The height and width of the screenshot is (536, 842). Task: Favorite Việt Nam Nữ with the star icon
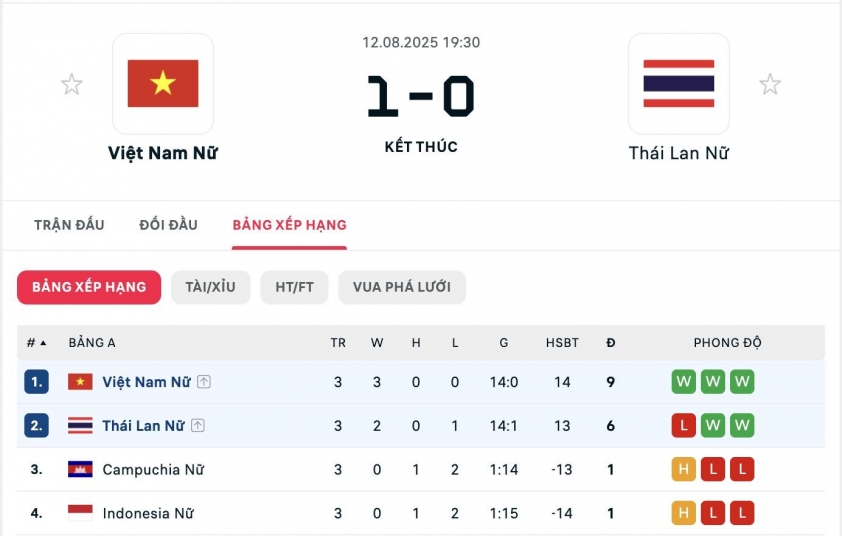[x=72, y=84]
